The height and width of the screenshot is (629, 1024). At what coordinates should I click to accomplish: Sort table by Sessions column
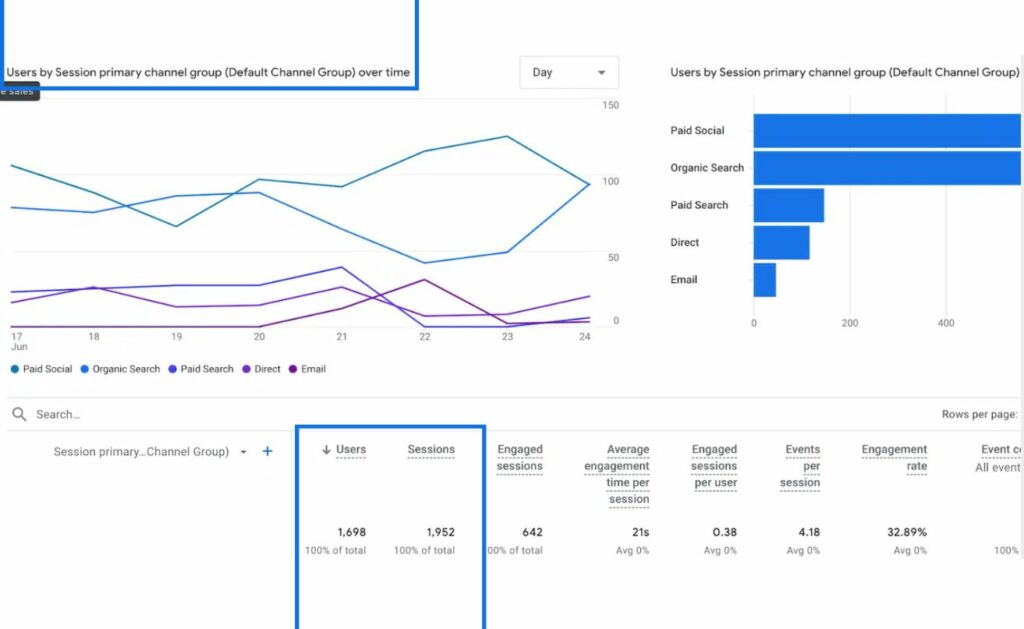pos(431,449)
